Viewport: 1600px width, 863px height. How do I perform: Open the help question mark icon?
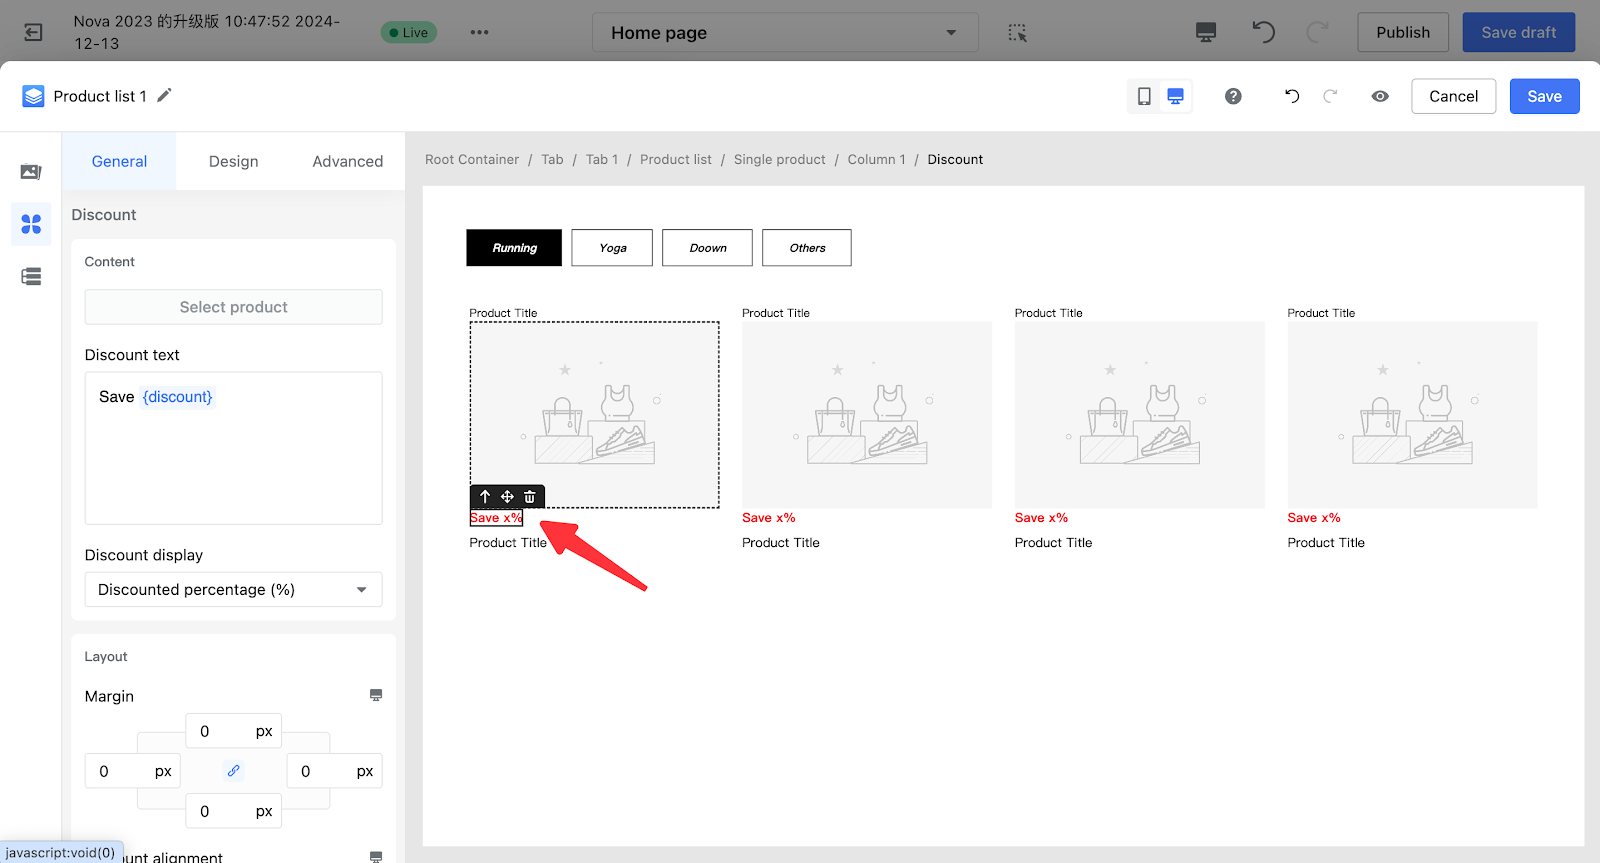point(1233,96)
